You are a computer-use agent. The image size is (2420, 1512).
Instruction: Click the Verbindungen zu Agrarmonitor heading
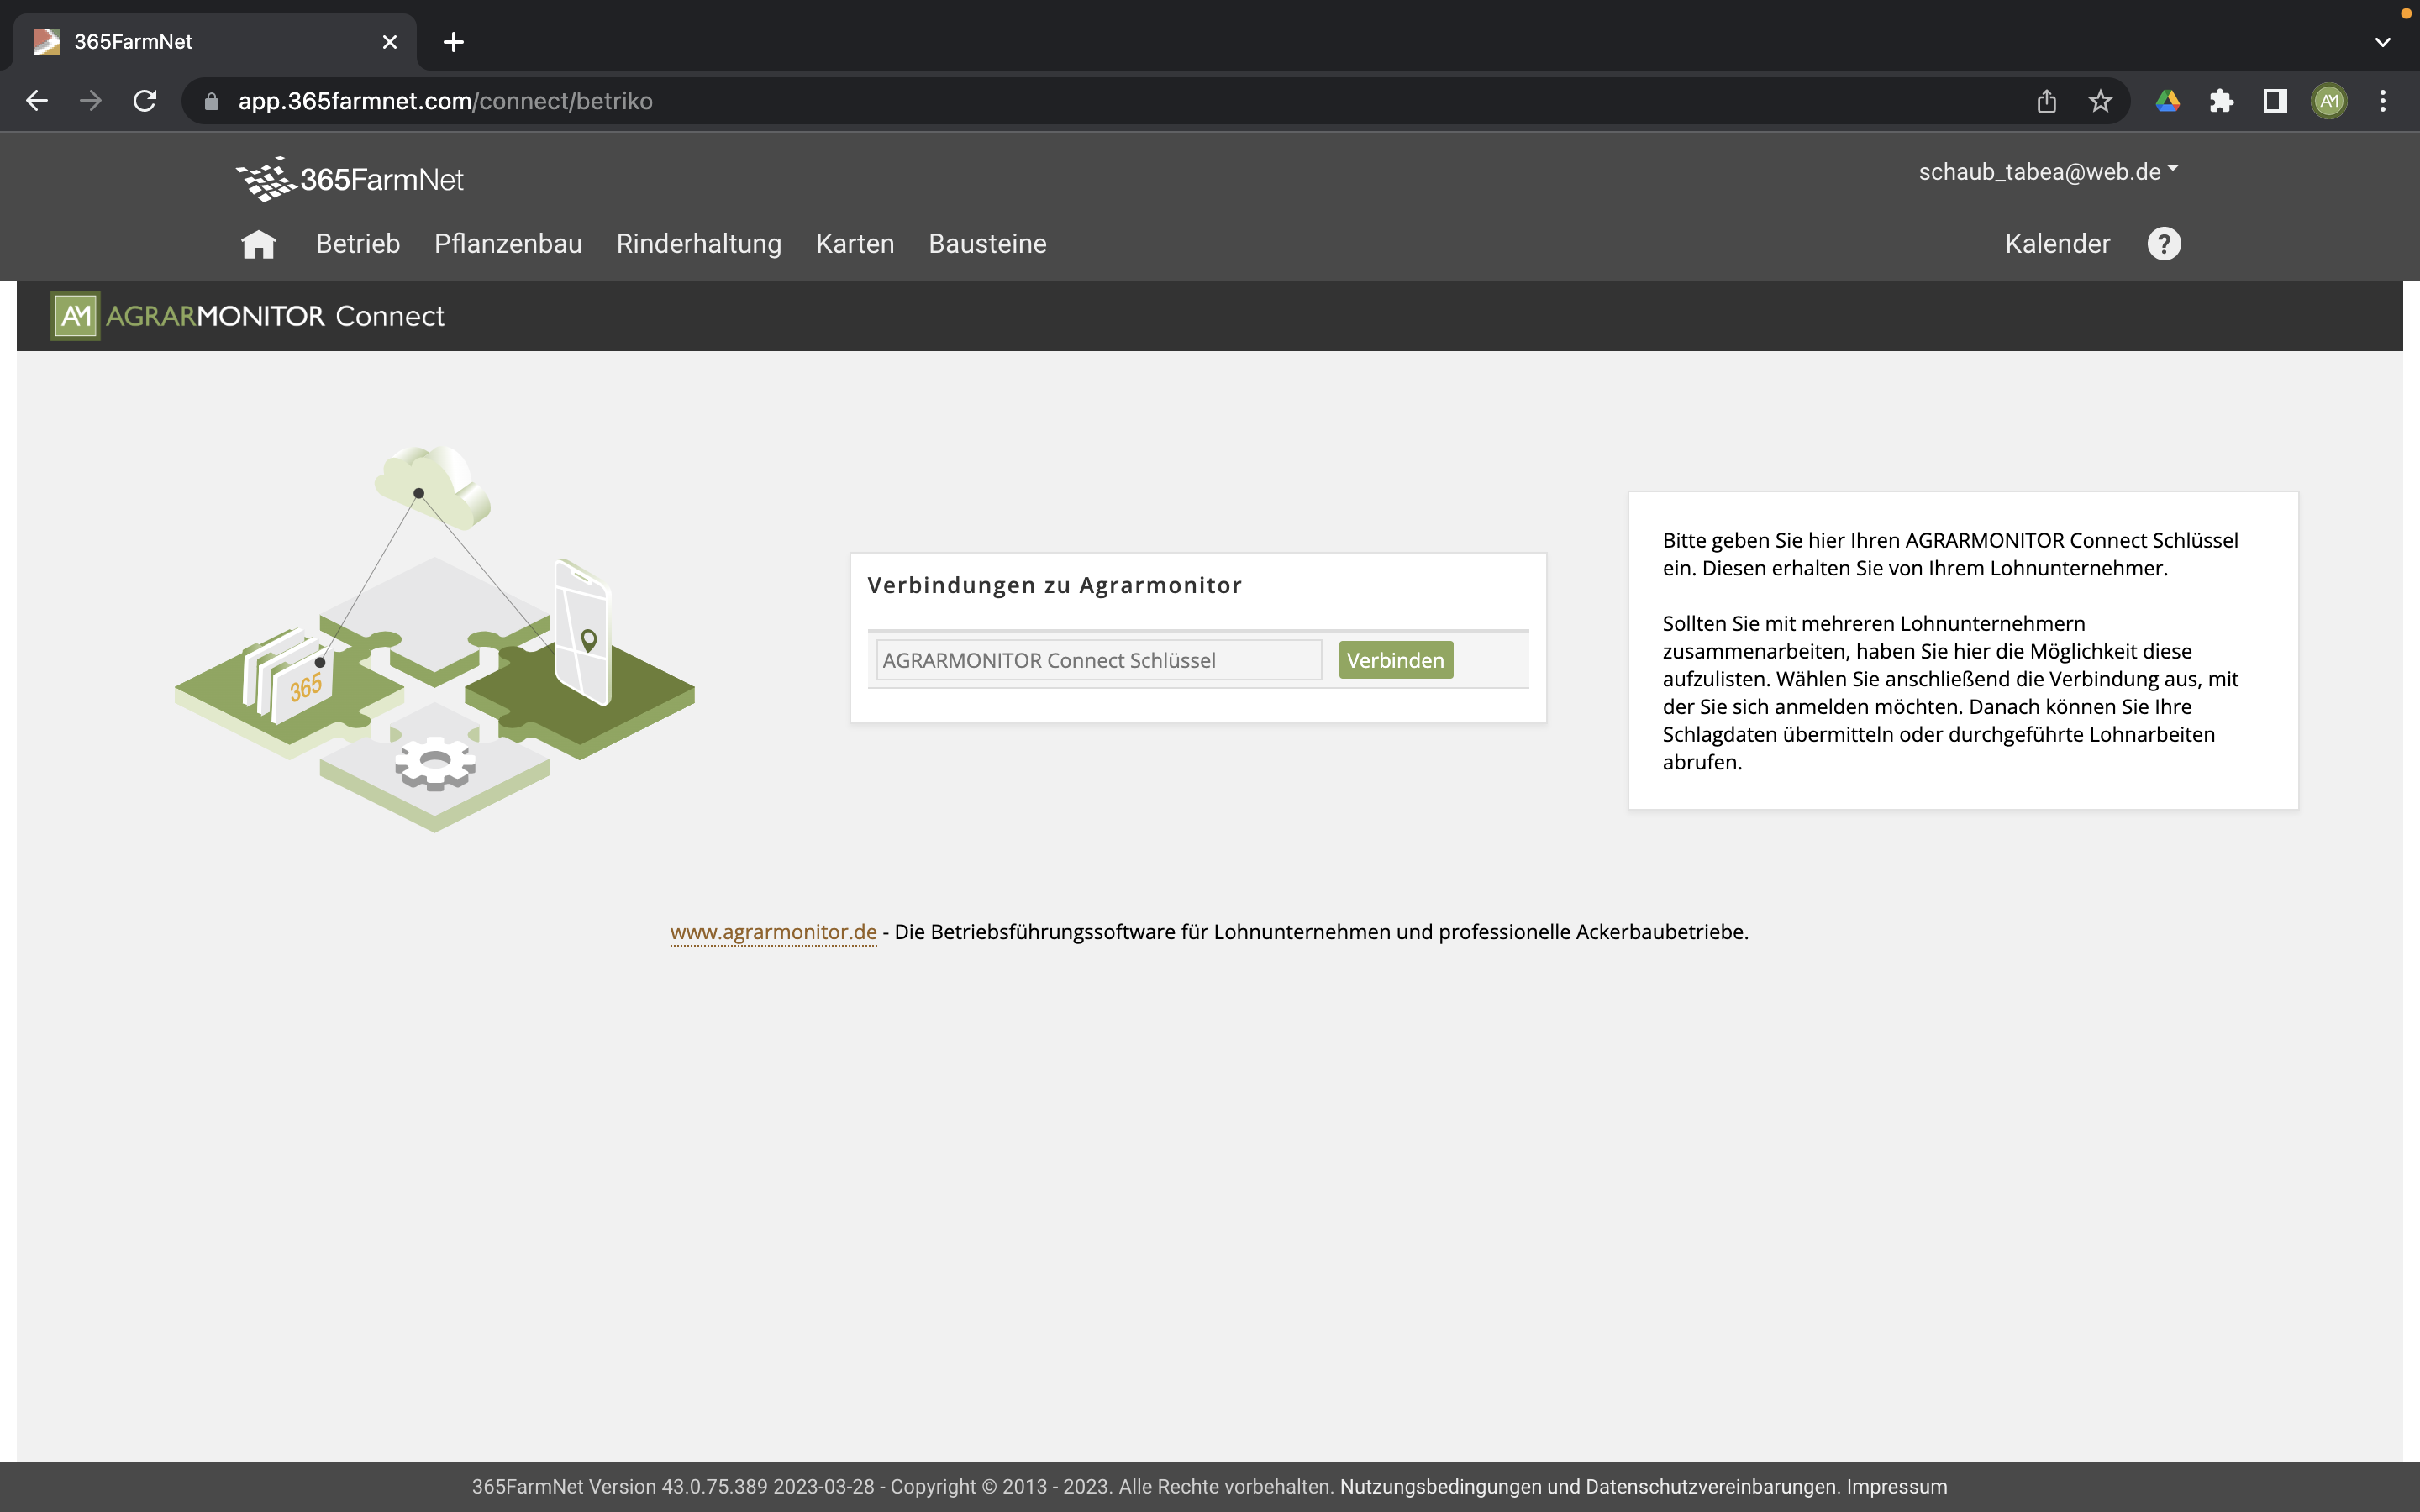(x=1054, y=585)
